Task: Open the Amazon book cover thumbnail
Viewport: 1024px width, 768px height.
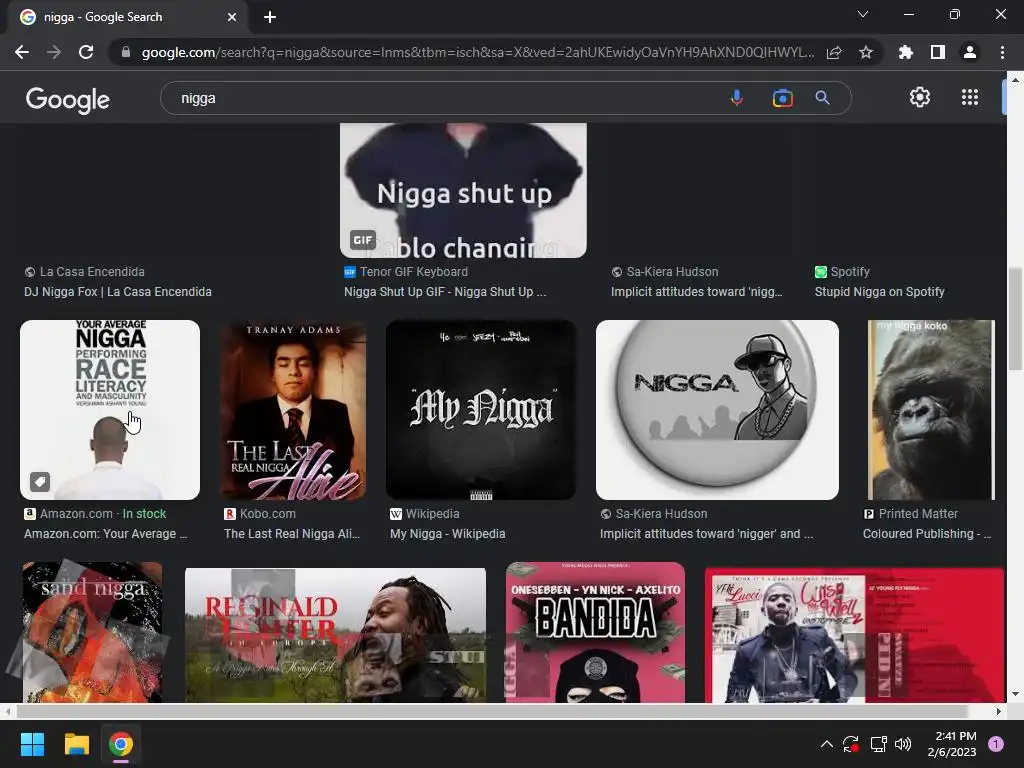Action: (x=110, y=409)
